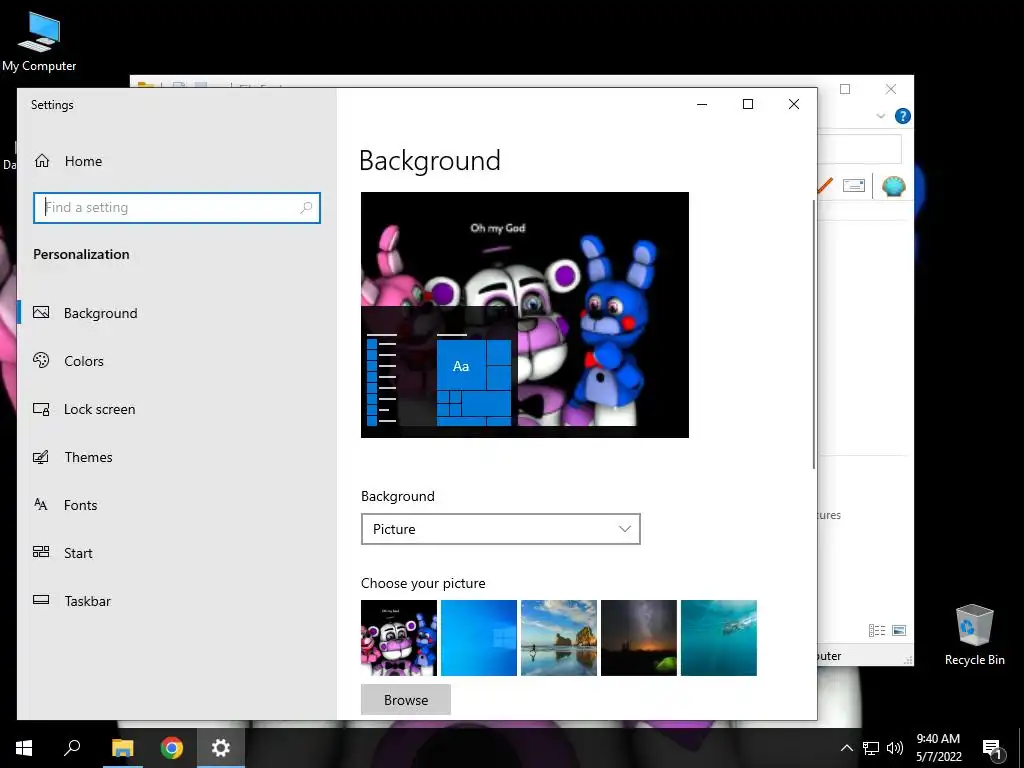The image size is (1024, 768).
Task: Click the Lock screen icon
Action: (41, 409)
